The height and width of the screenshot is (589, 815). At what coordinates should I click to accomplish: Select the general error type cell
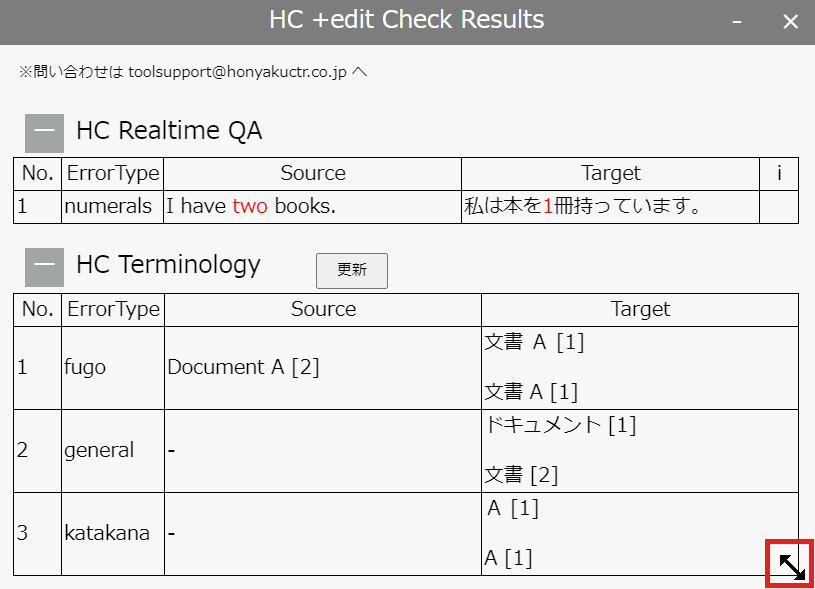(x=99, y=450)
